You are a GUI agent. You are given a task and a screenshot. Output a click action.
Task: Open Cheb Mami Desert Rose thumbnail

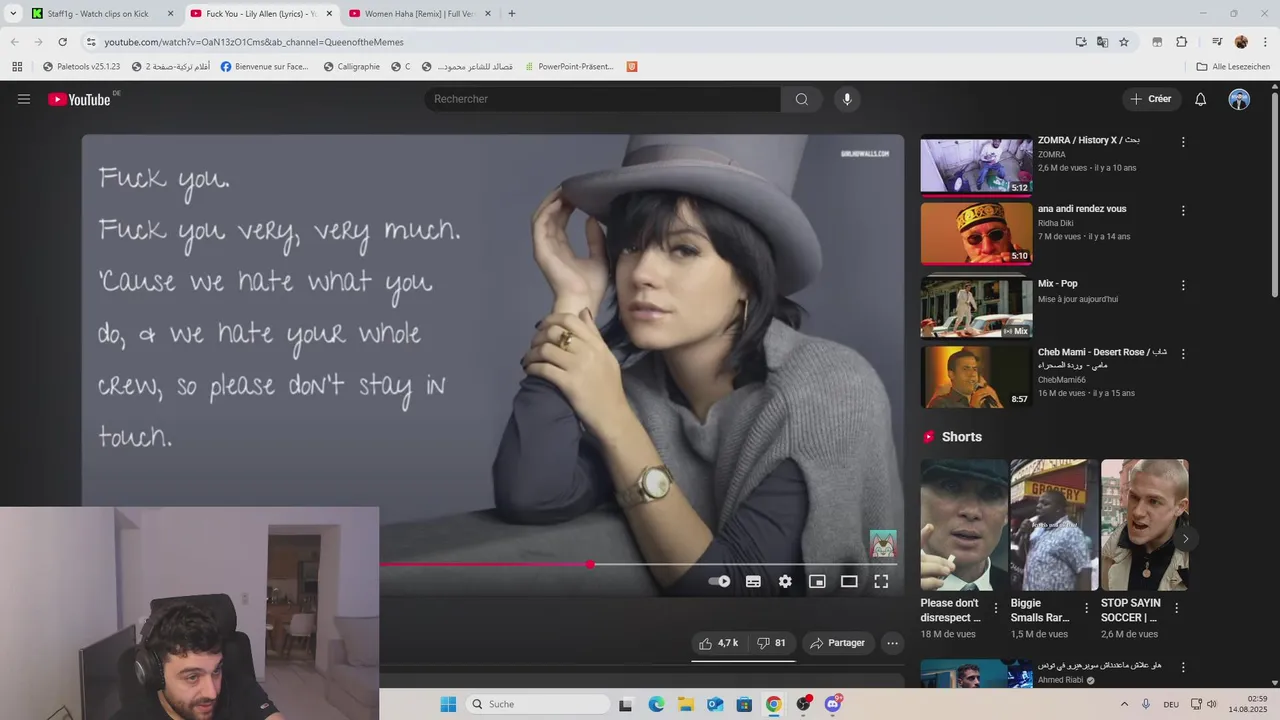pyautogui.click(x=976, y=377)
